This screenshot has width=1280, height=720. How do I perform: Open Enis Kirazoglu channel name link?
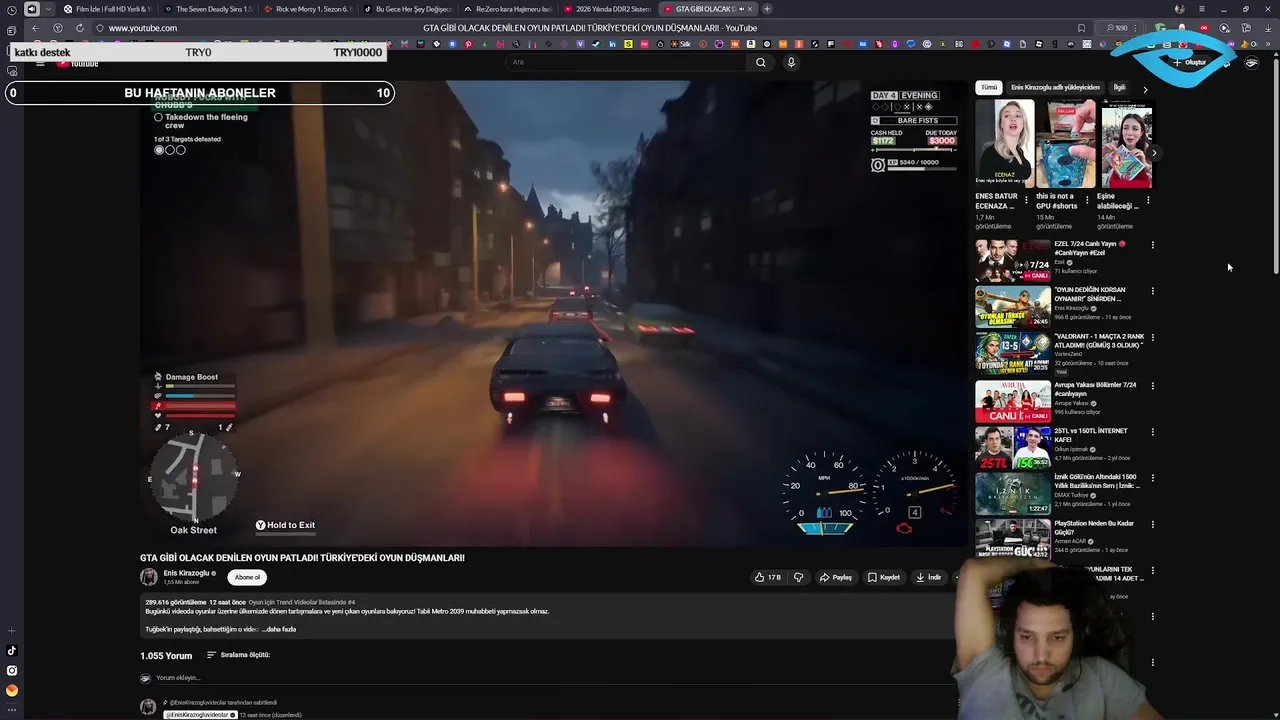pos(187,573)
